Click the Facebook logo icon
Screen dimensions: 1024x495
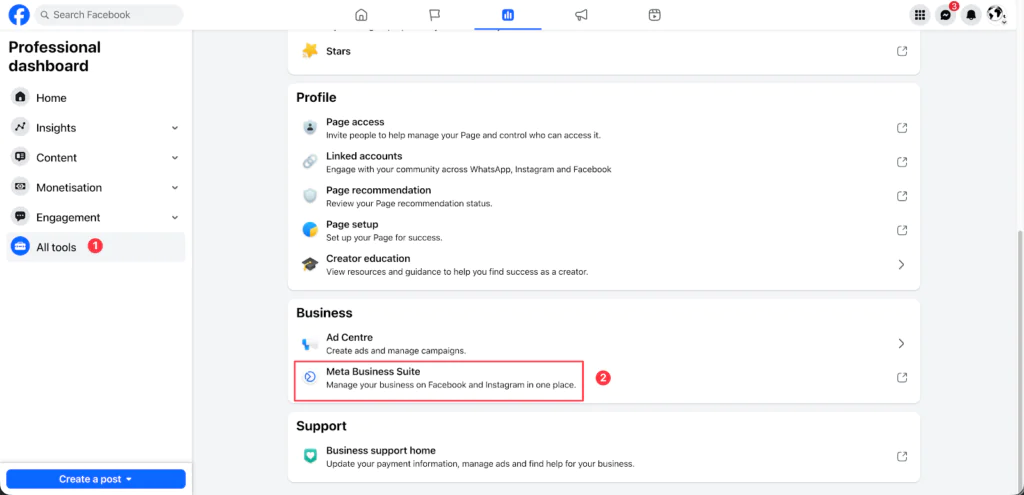point(19,15)
